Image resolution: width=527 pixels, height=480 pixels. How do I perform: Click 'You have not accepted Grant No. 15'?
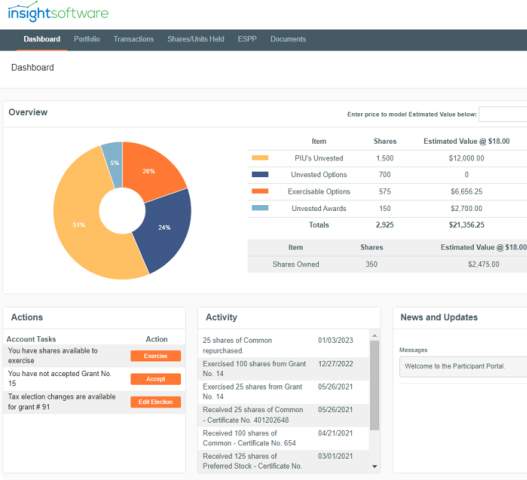(x=59, y=378)
